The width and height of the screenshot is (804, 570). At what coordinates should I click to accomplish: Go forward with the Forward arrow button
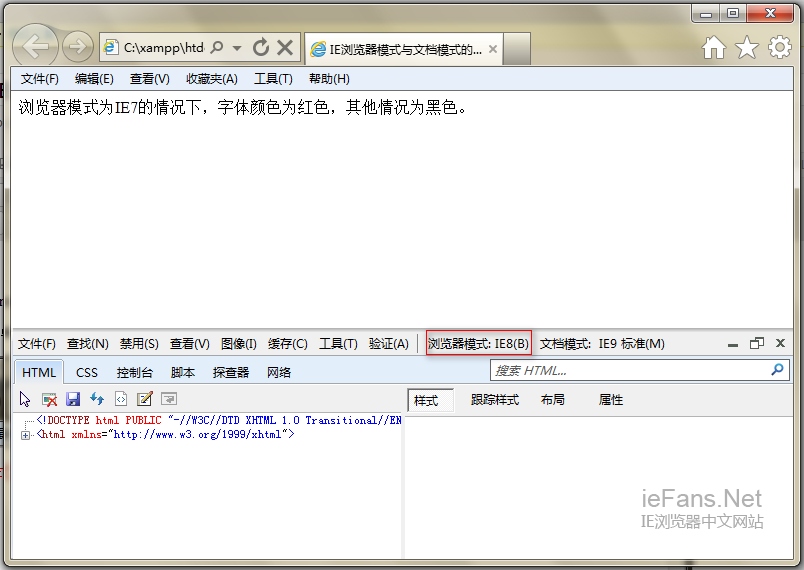coord(77,47)
